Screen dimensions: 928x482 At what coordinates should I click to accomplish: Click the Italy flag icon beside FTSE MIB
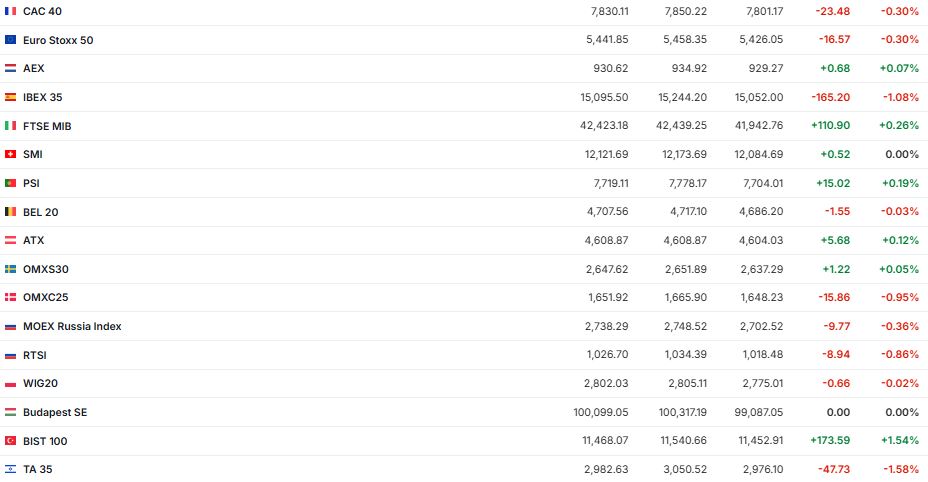pyautogui.click(x=11, y=126)
